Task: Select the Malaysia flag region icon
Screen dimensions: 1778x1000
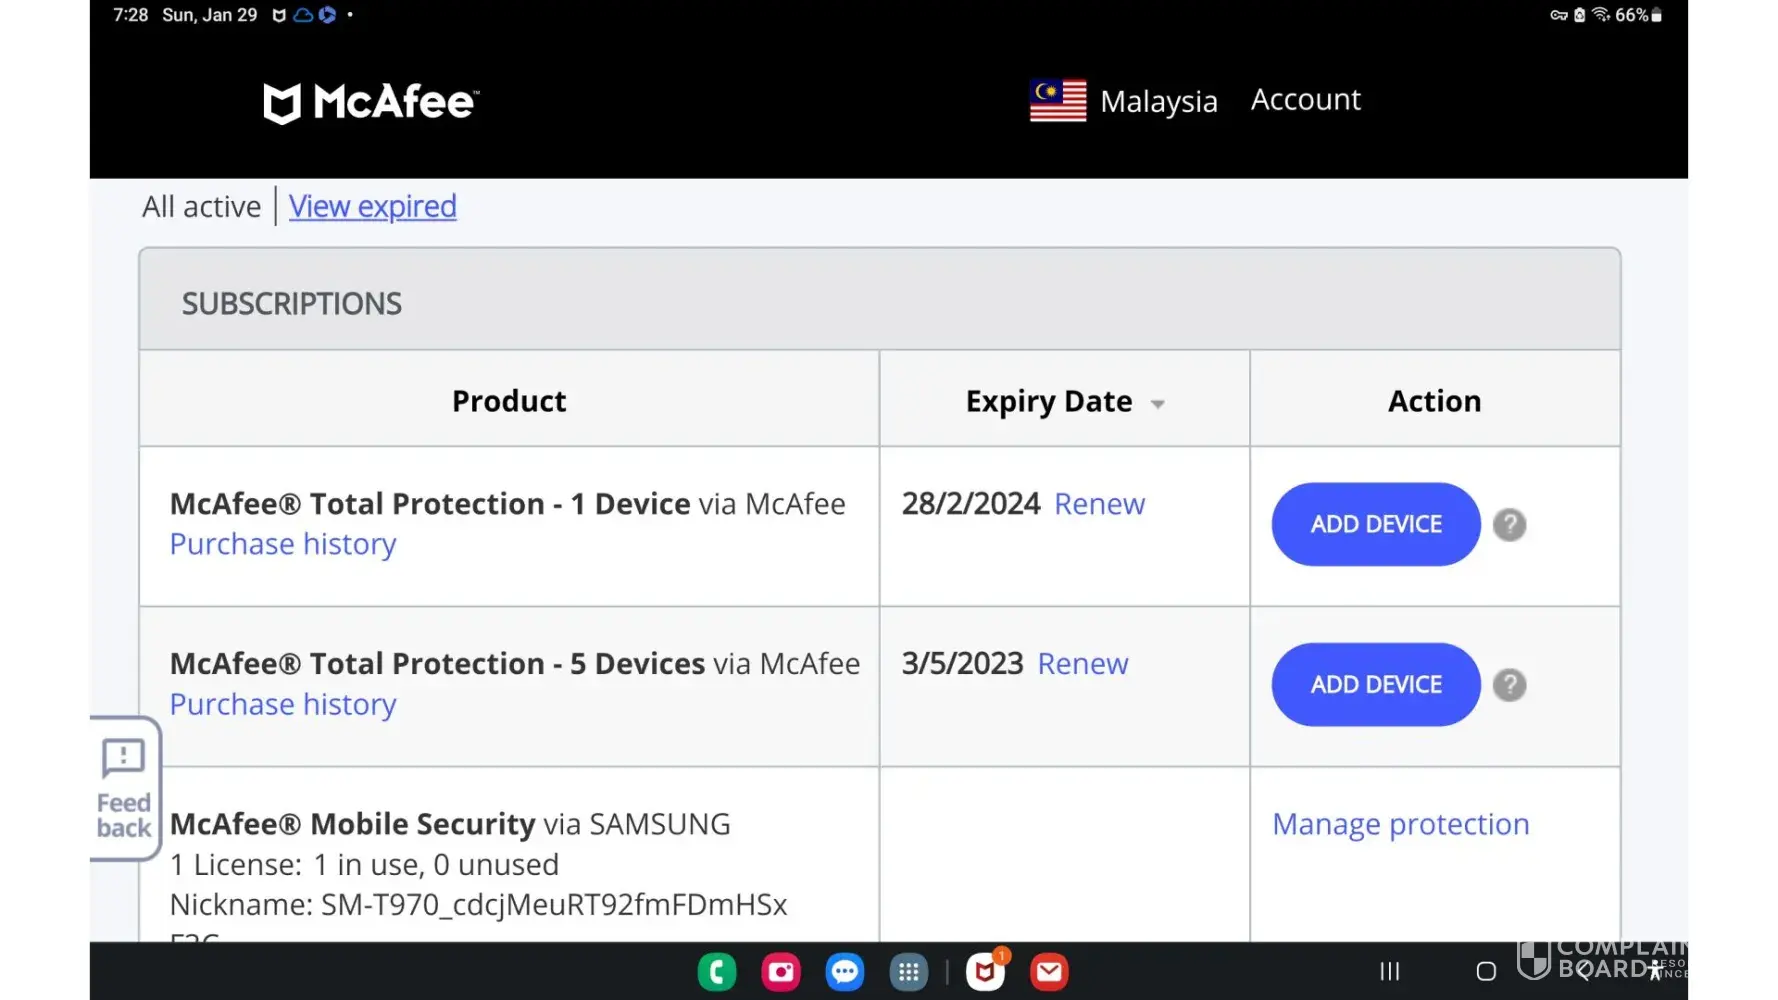Action: point(1058,101)
